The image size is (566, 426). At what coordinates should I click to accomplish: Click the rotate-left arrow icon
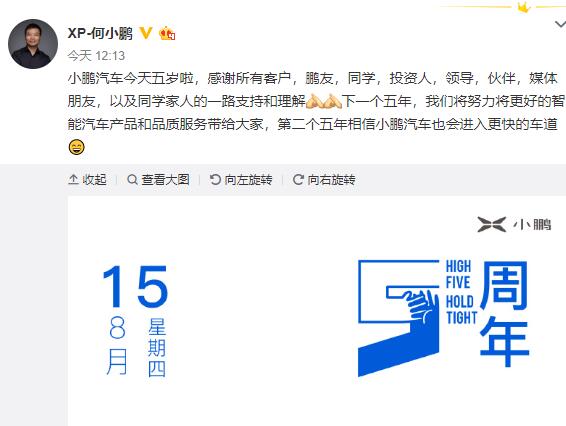(215, 179)
